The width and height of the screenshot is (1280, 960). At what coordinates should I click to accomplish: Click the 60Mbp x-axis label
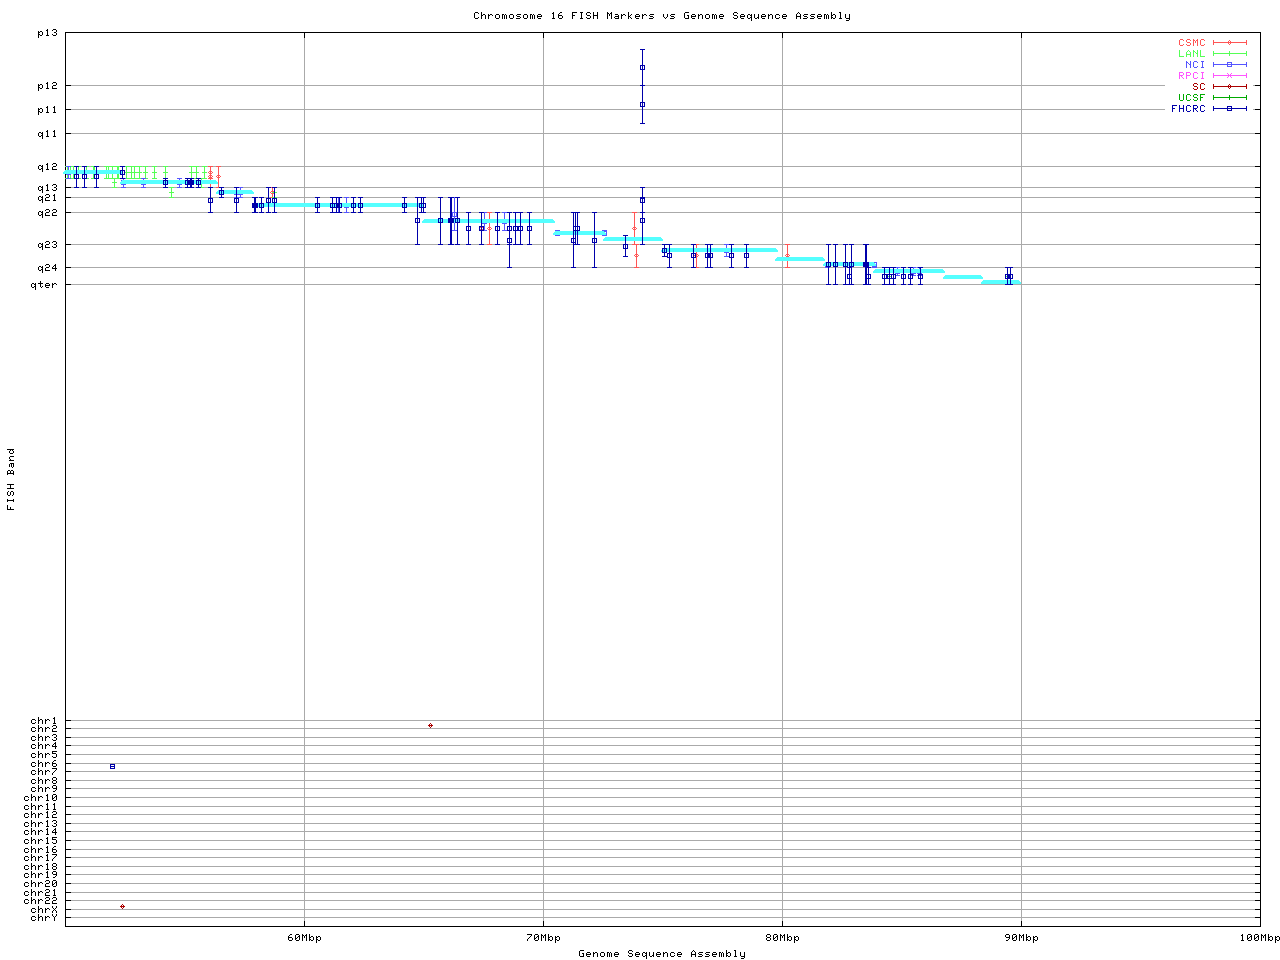[304, 938]
